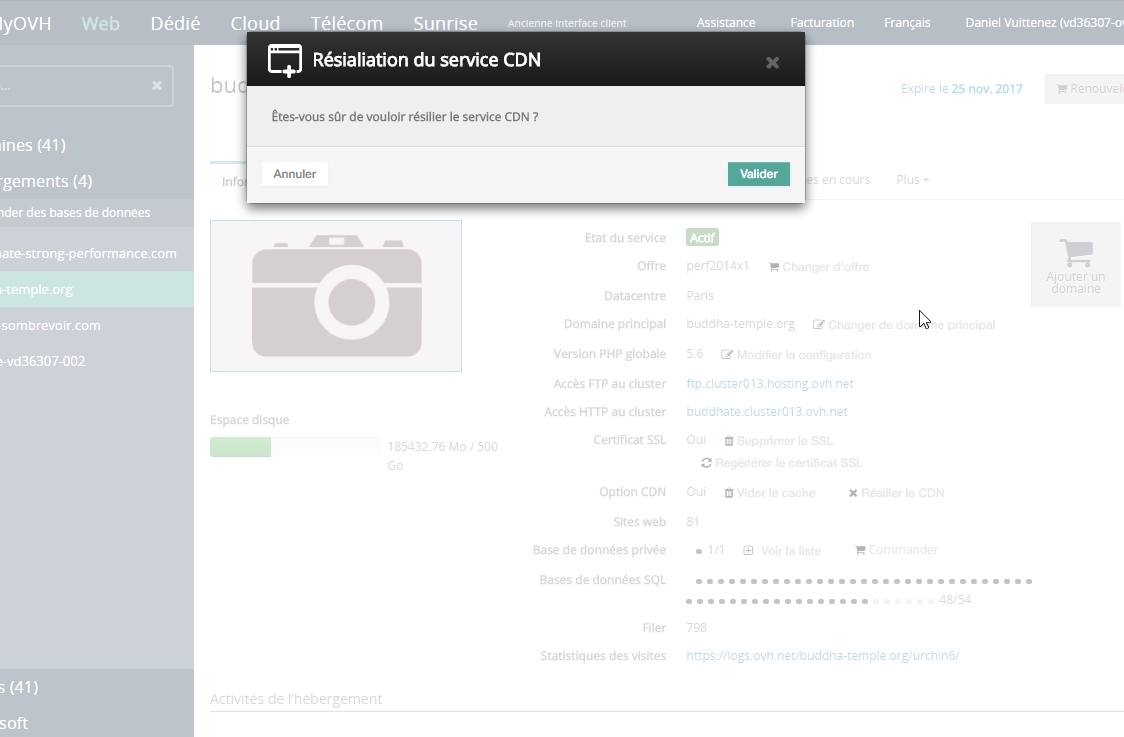Click the trash icon for Vider le cache
Image resolution: width=1124 pixels, height=737 pixels.
tap(728, 493)
